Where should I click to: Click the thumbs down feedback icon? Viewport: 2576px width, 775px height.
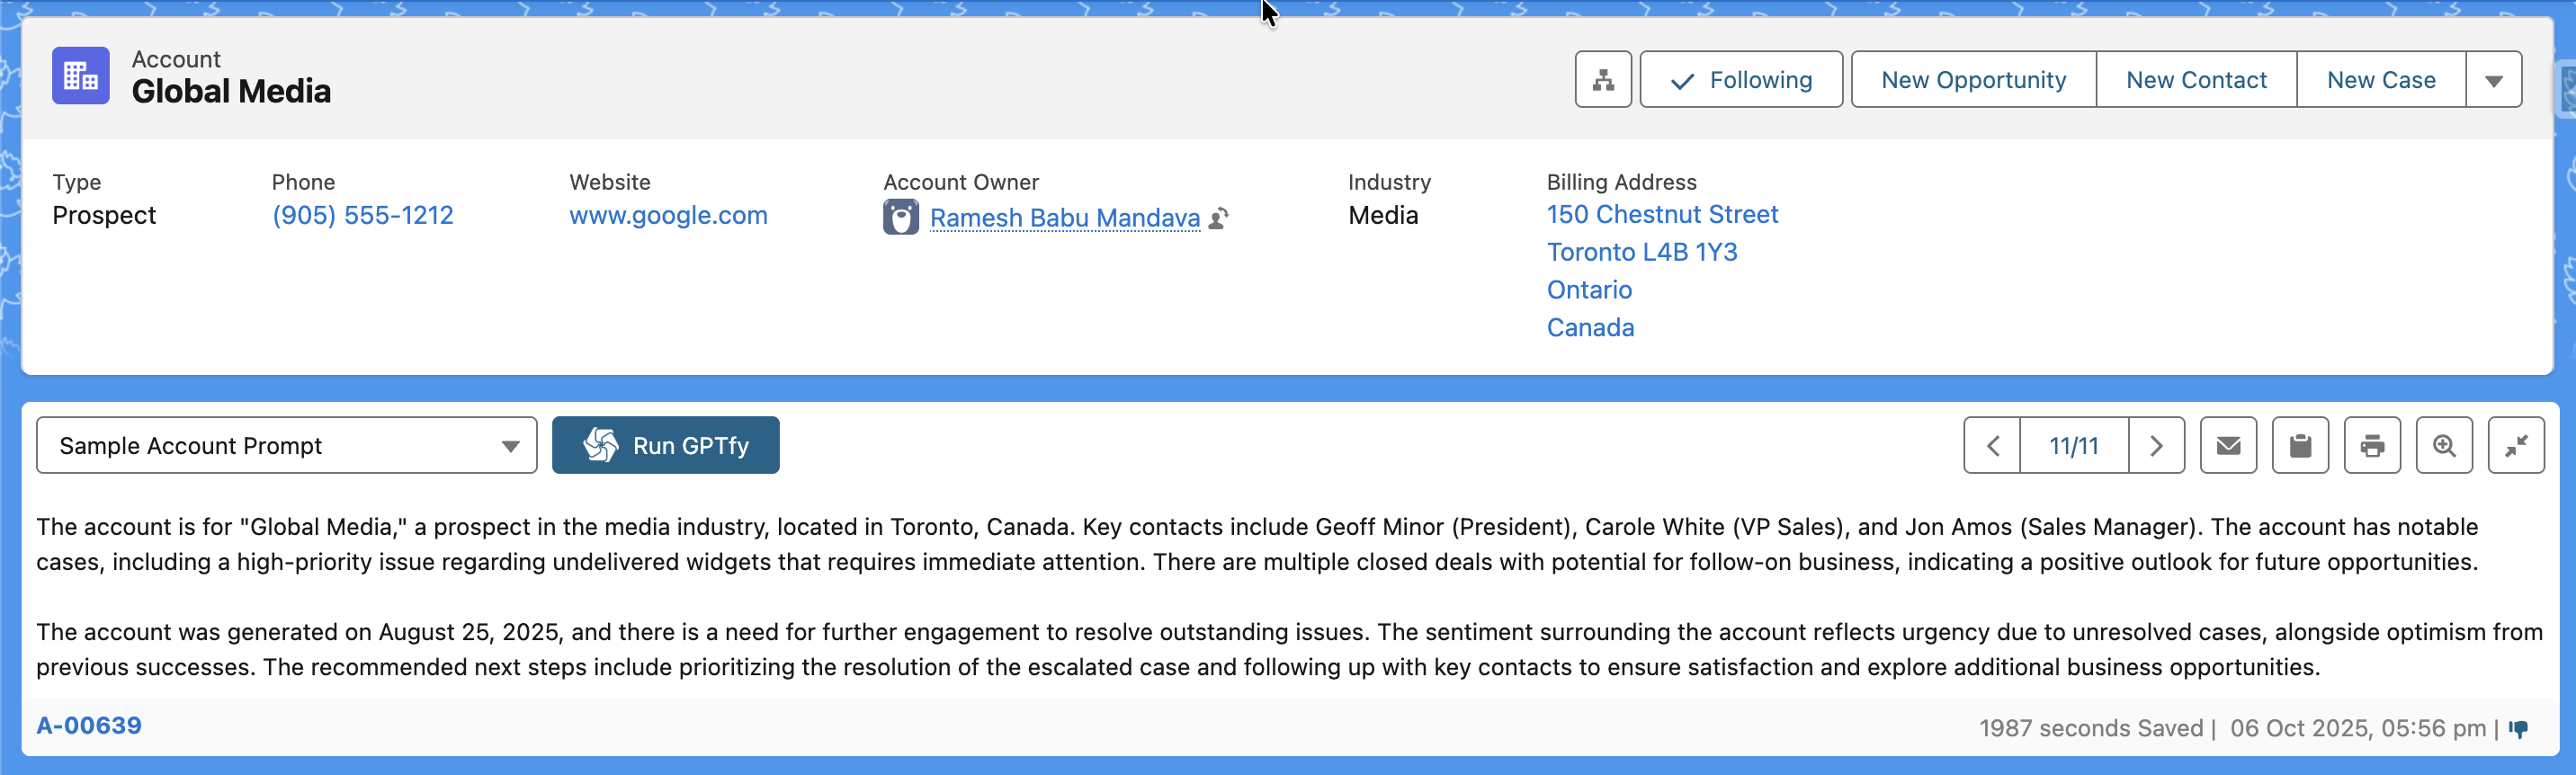pos(2518,729)
